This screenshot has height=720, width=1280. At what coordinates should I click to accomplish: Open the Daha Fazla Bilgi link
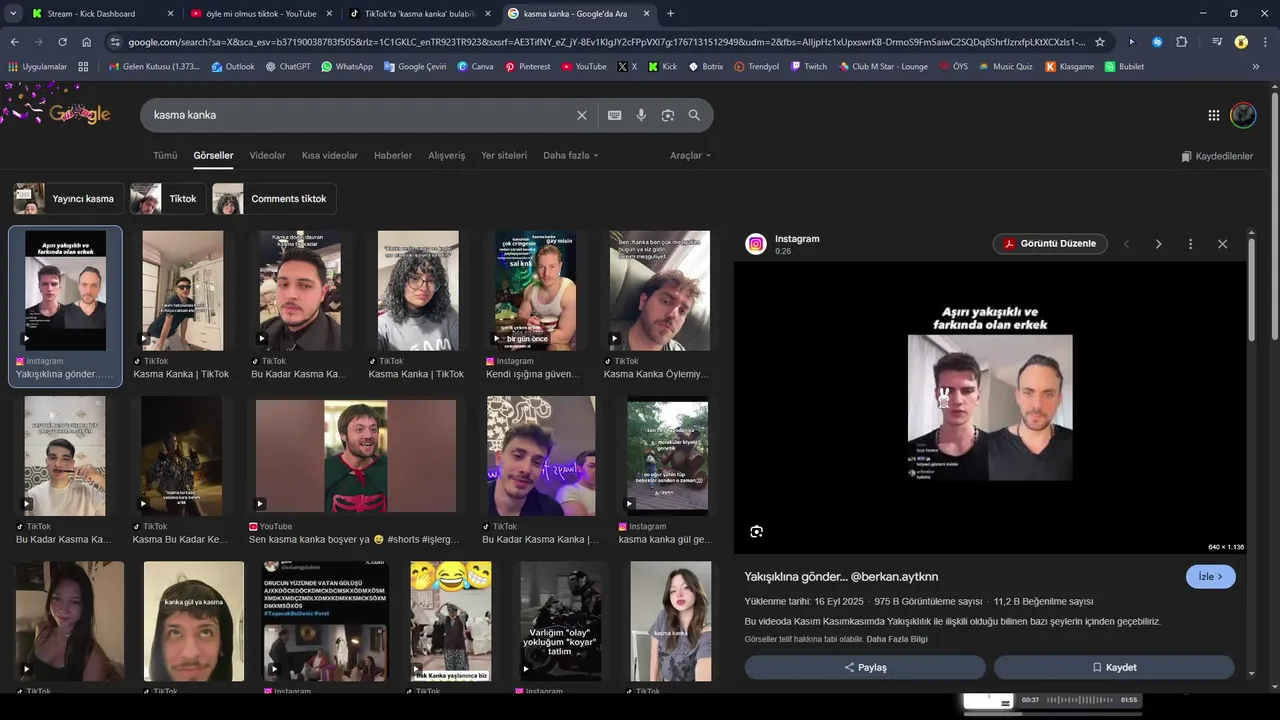[x=897, y=639]
